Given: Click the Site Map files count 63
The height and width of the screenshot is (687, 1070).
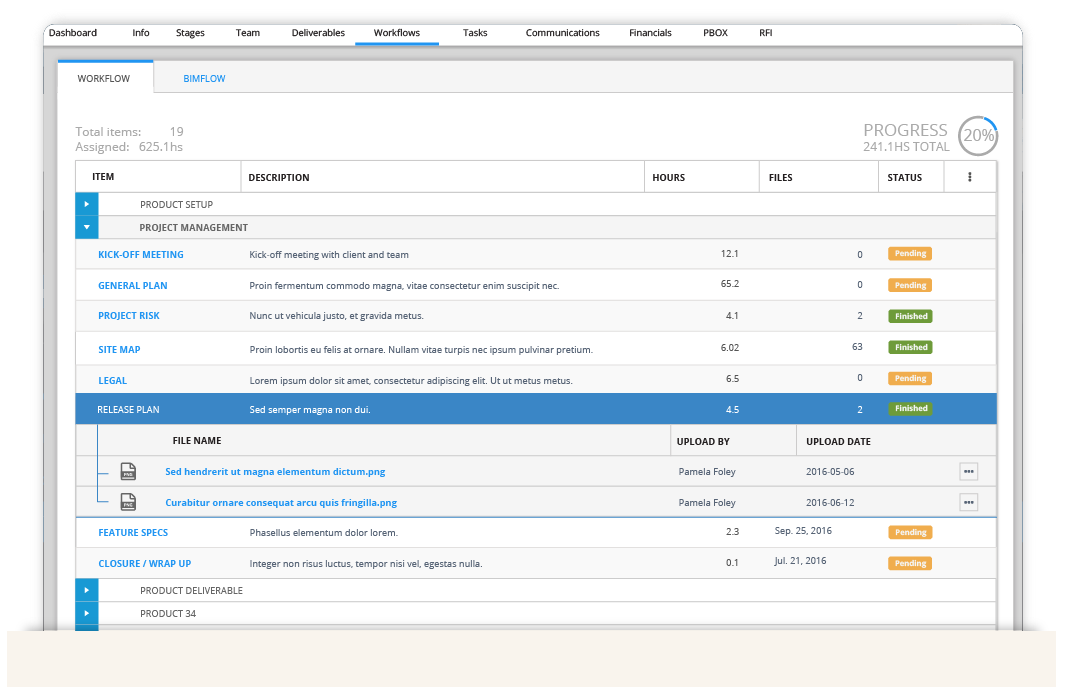Looking at the screenshot, I should coord(857,347).
